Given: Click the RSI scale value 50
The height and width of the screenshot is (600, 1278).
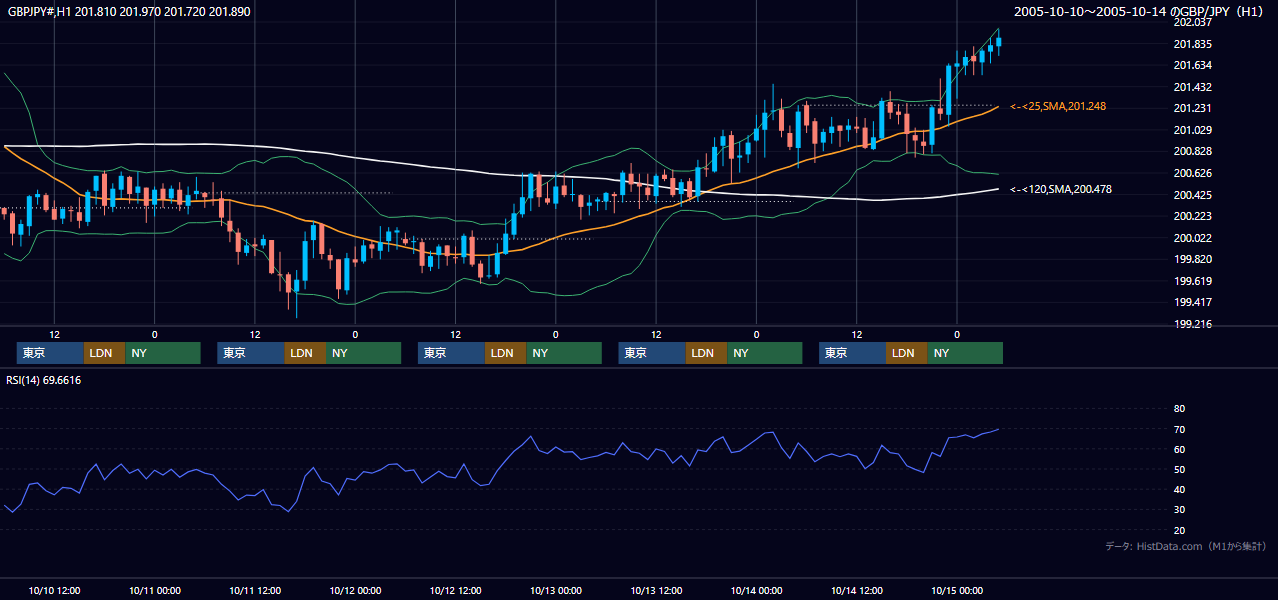Looking at the screenshot, I should pyautogui.click(x=1179, y=469).
